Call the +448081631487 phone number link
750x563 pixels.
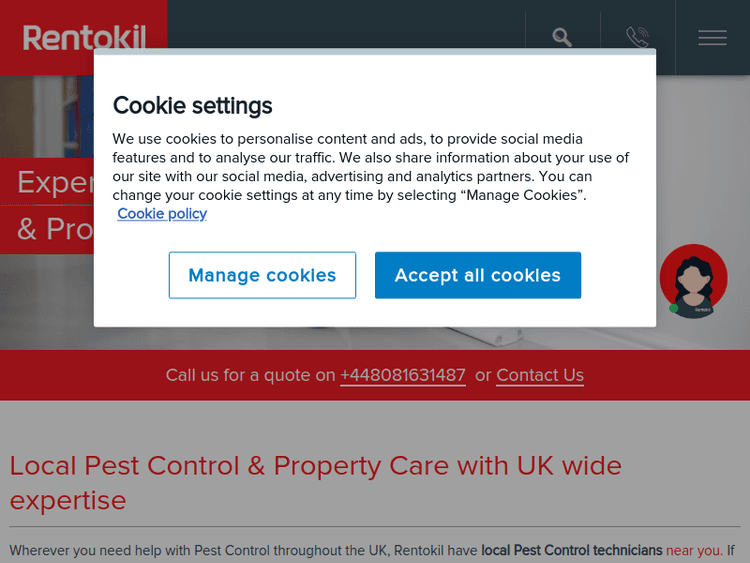403,375
